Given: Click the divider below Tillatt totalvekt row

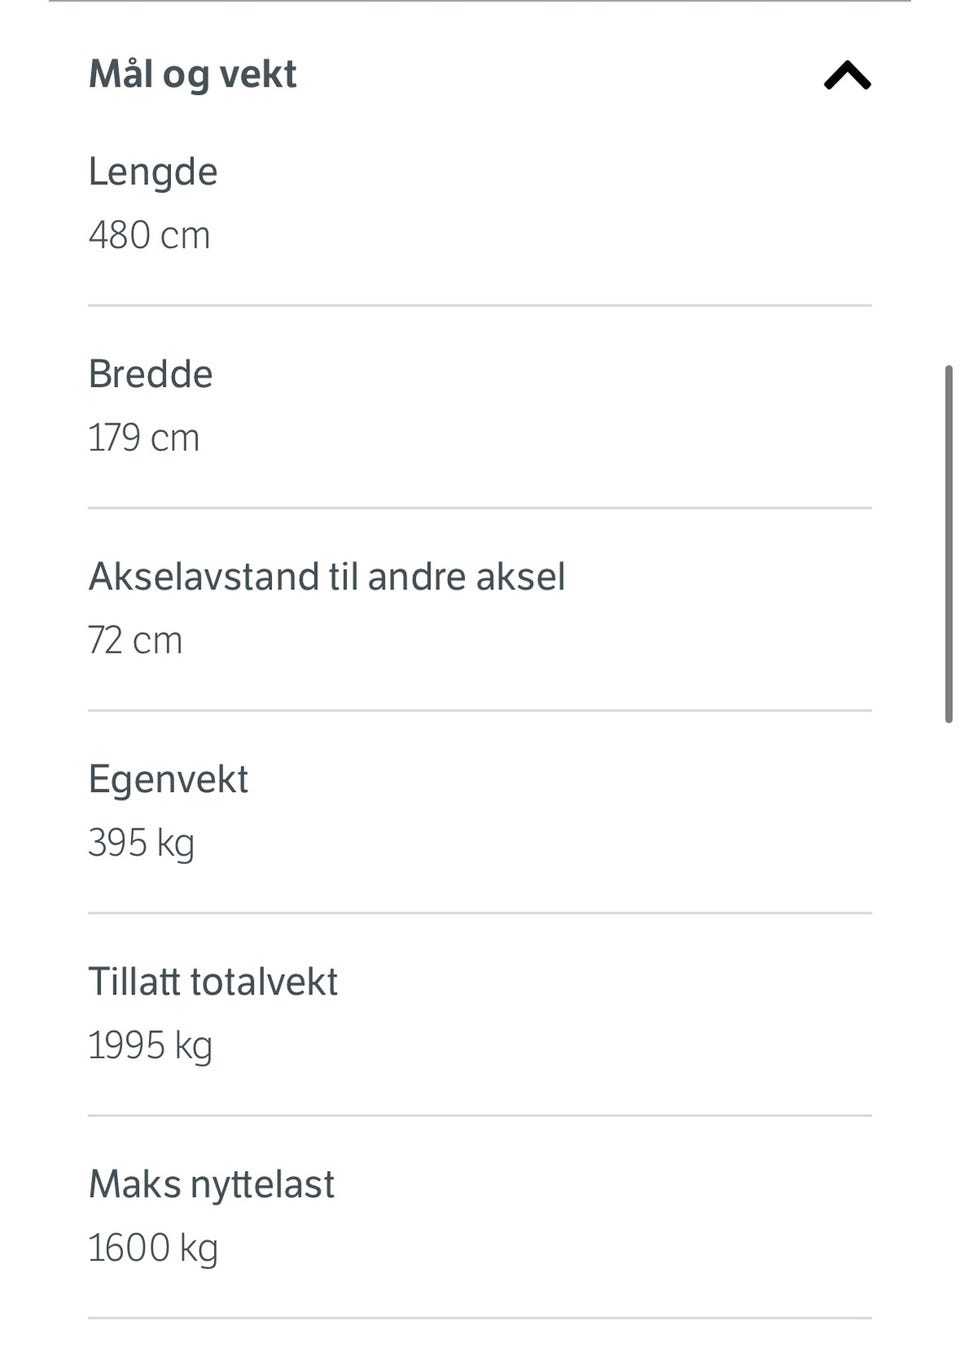Looking at the screenshot, I should (x=480, y=1116).
